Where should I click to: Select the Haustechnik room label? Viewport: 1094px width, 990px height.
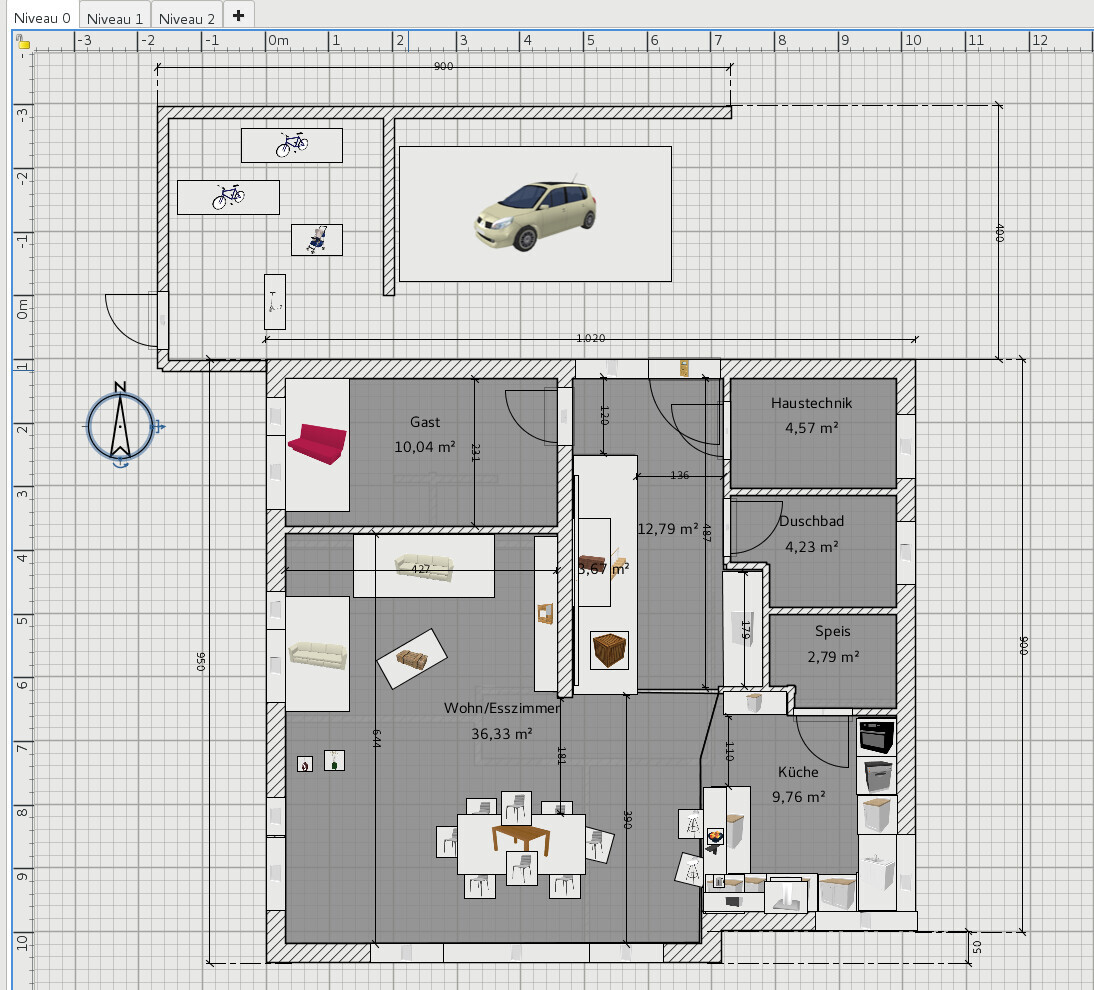click(811, 404)
